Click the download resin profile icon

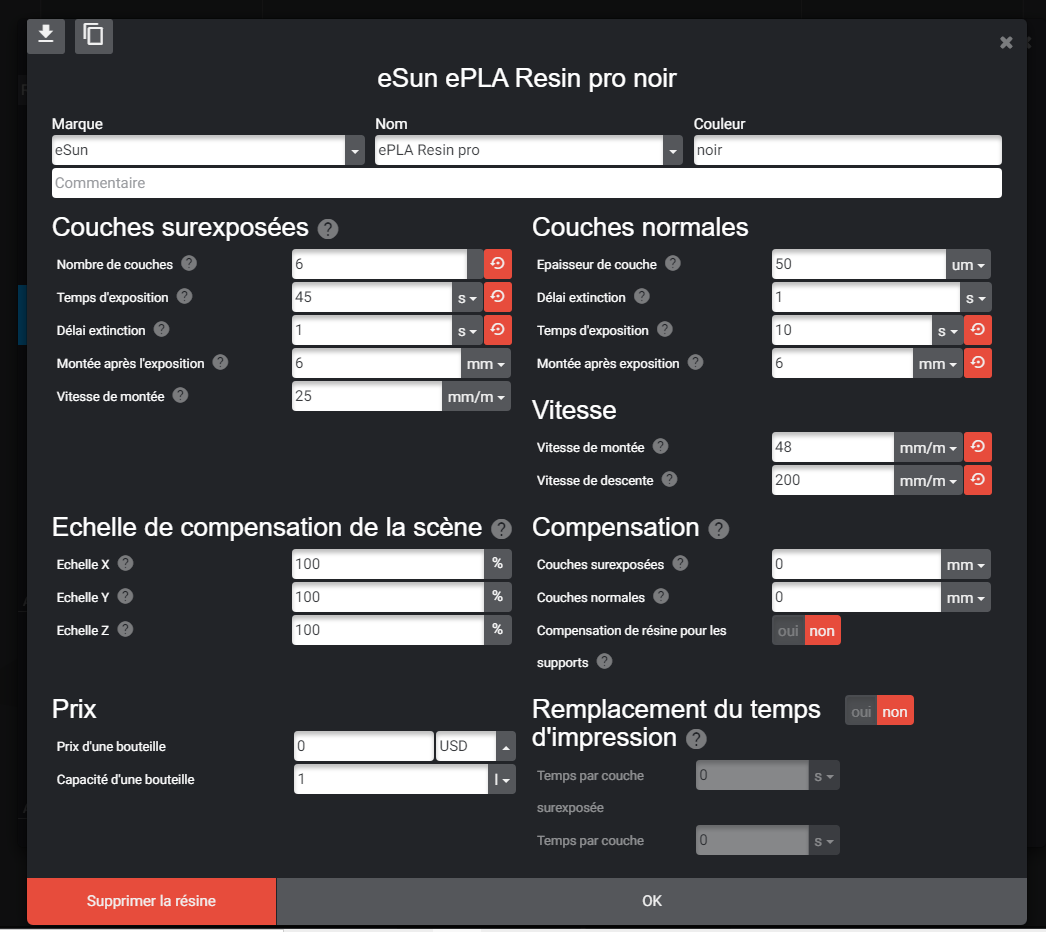point(45,35)
